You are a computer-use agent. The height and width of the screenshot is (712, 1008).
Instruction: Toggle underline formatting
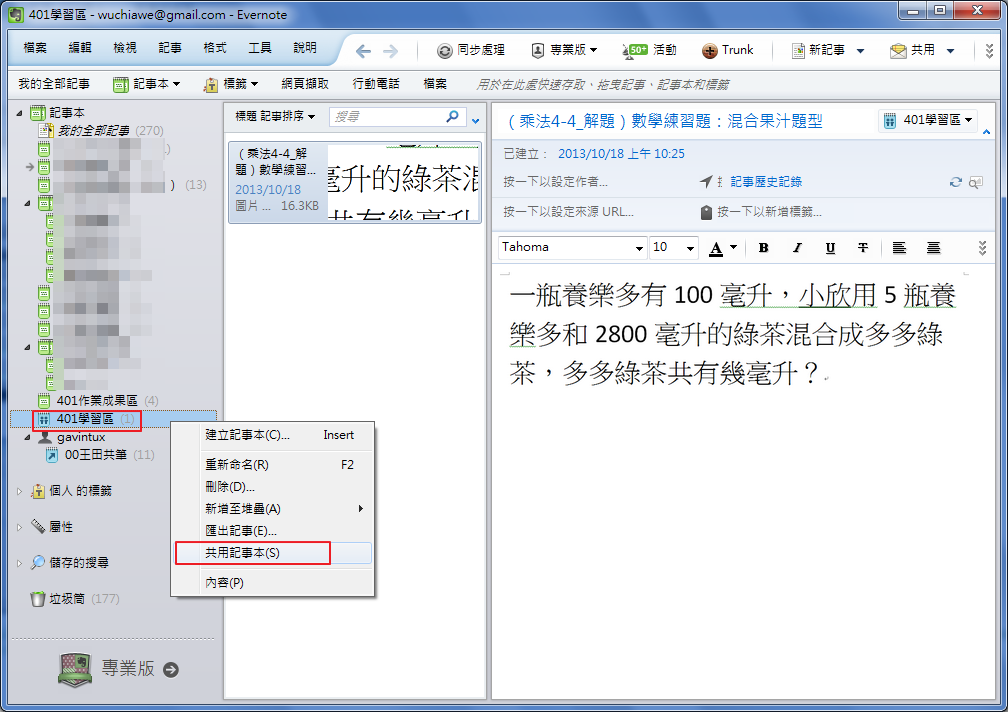point(830,248)
